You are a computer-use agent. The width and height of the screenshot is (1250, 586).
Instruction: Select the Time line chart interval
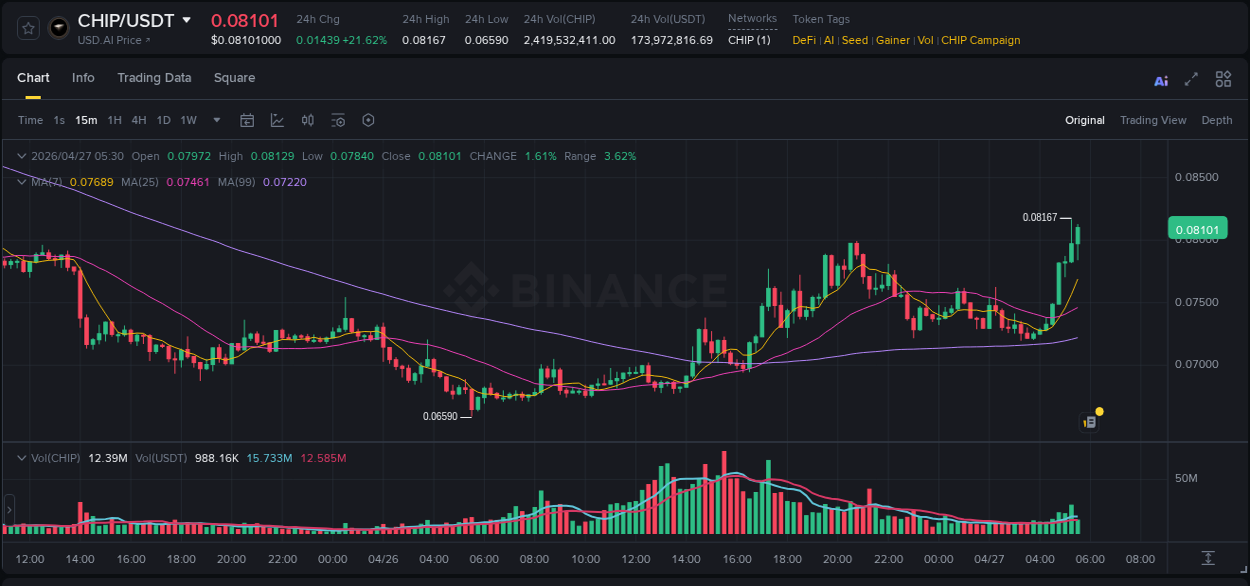(30, 120)
